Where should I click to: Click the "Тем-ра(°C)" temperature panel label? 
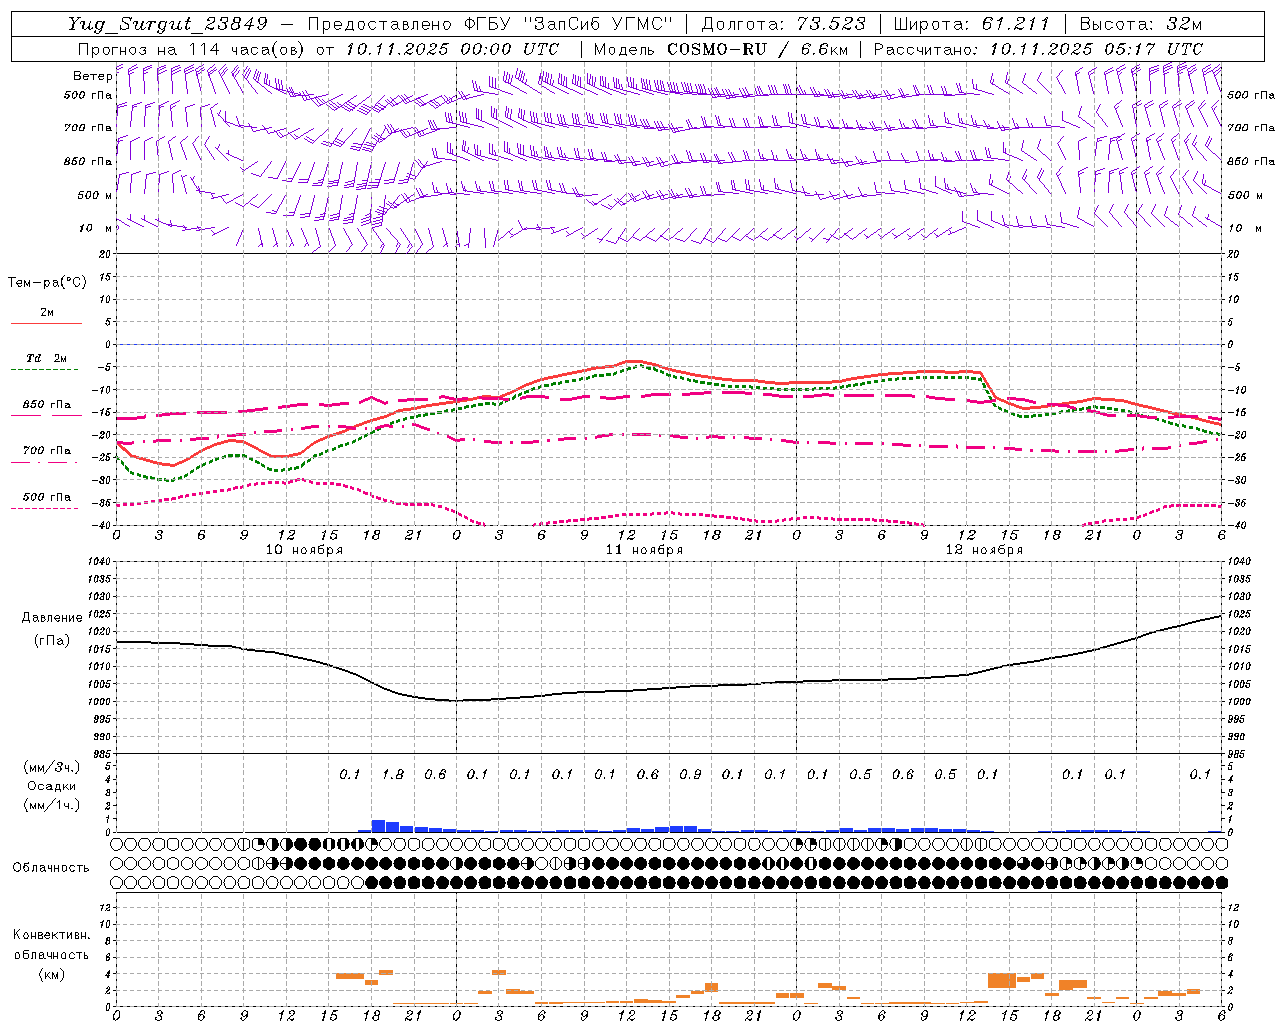47,283
